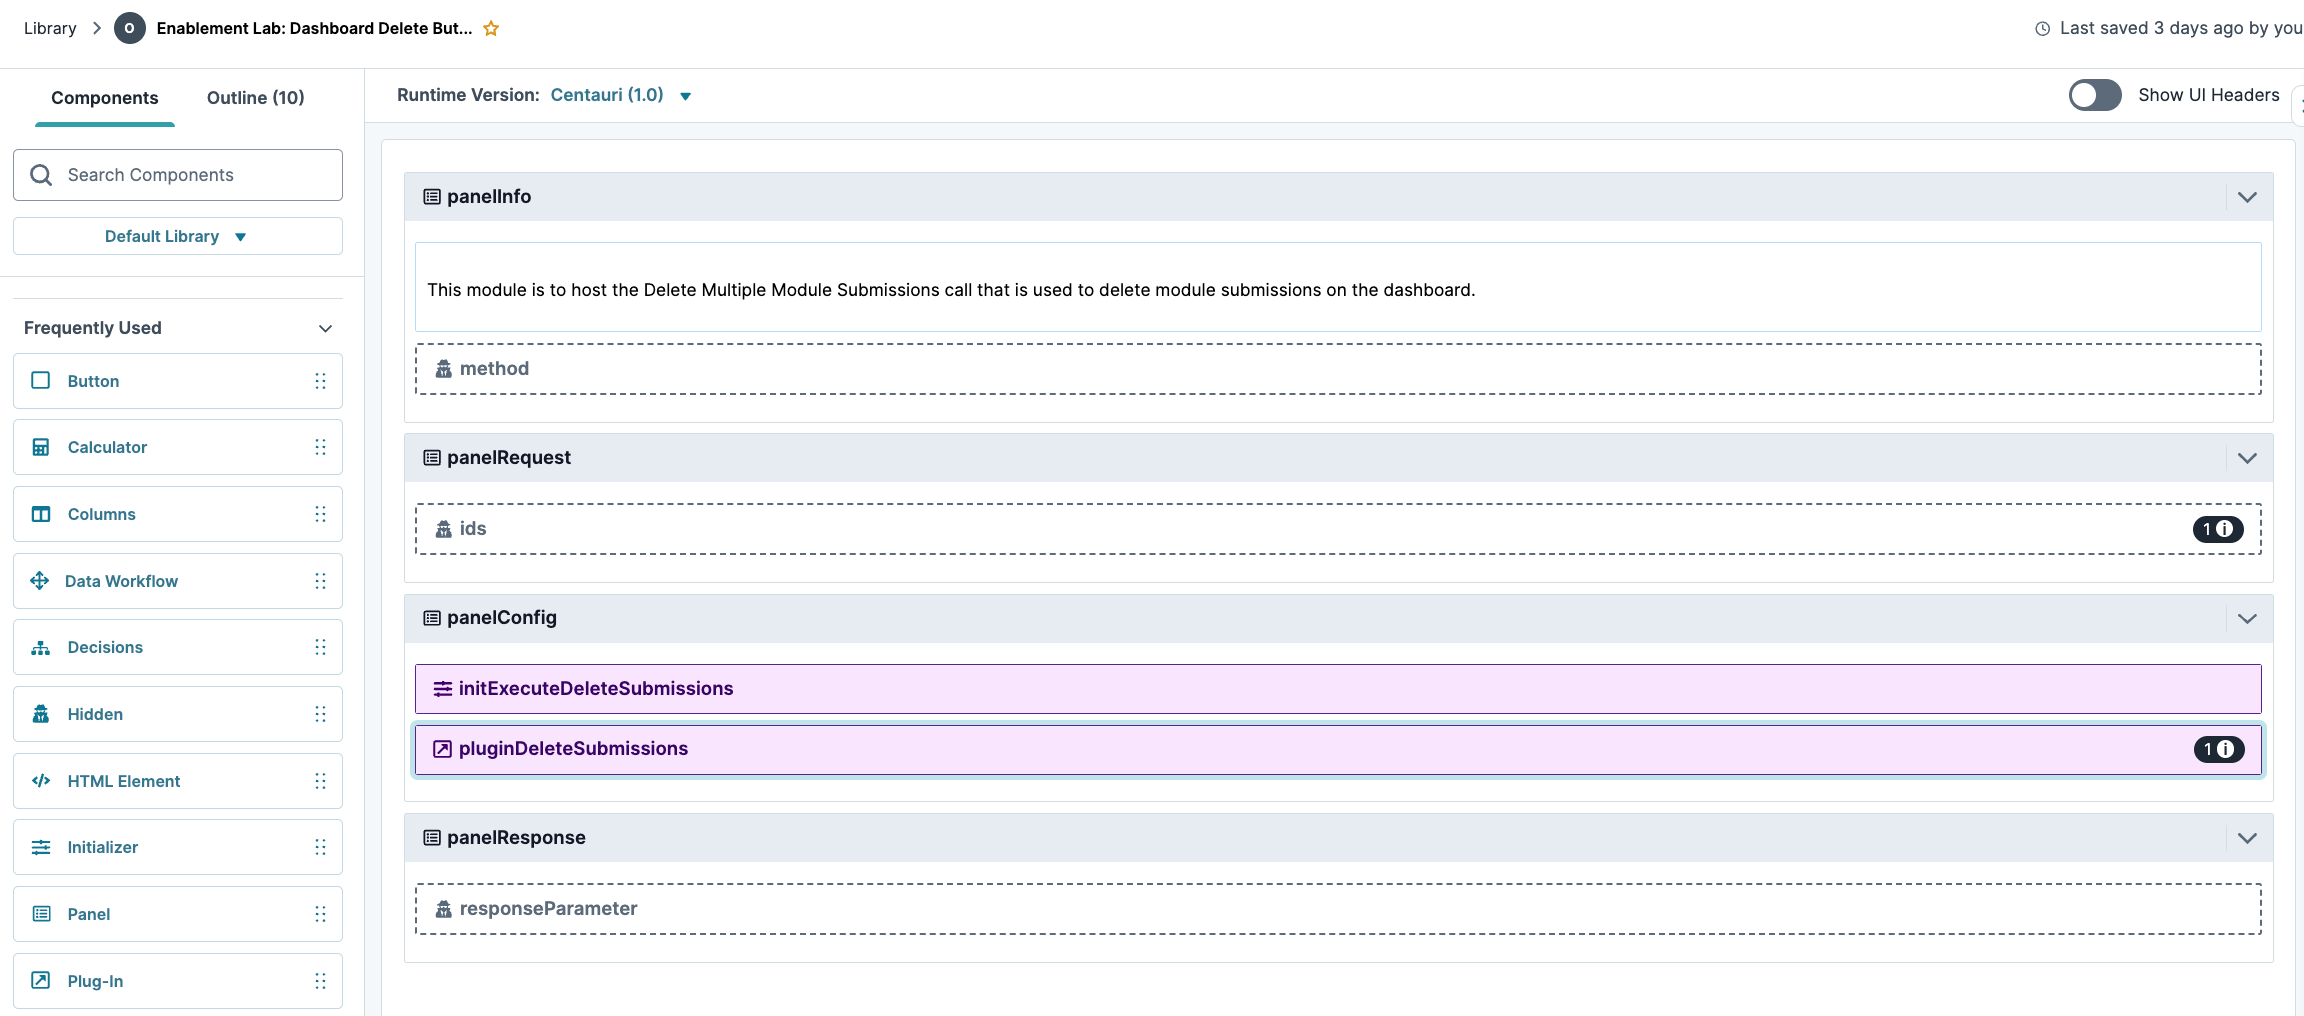Star the Enablement Lab module title
Viewport: 2304px width, 1016px height.
[x=491, y=28]
